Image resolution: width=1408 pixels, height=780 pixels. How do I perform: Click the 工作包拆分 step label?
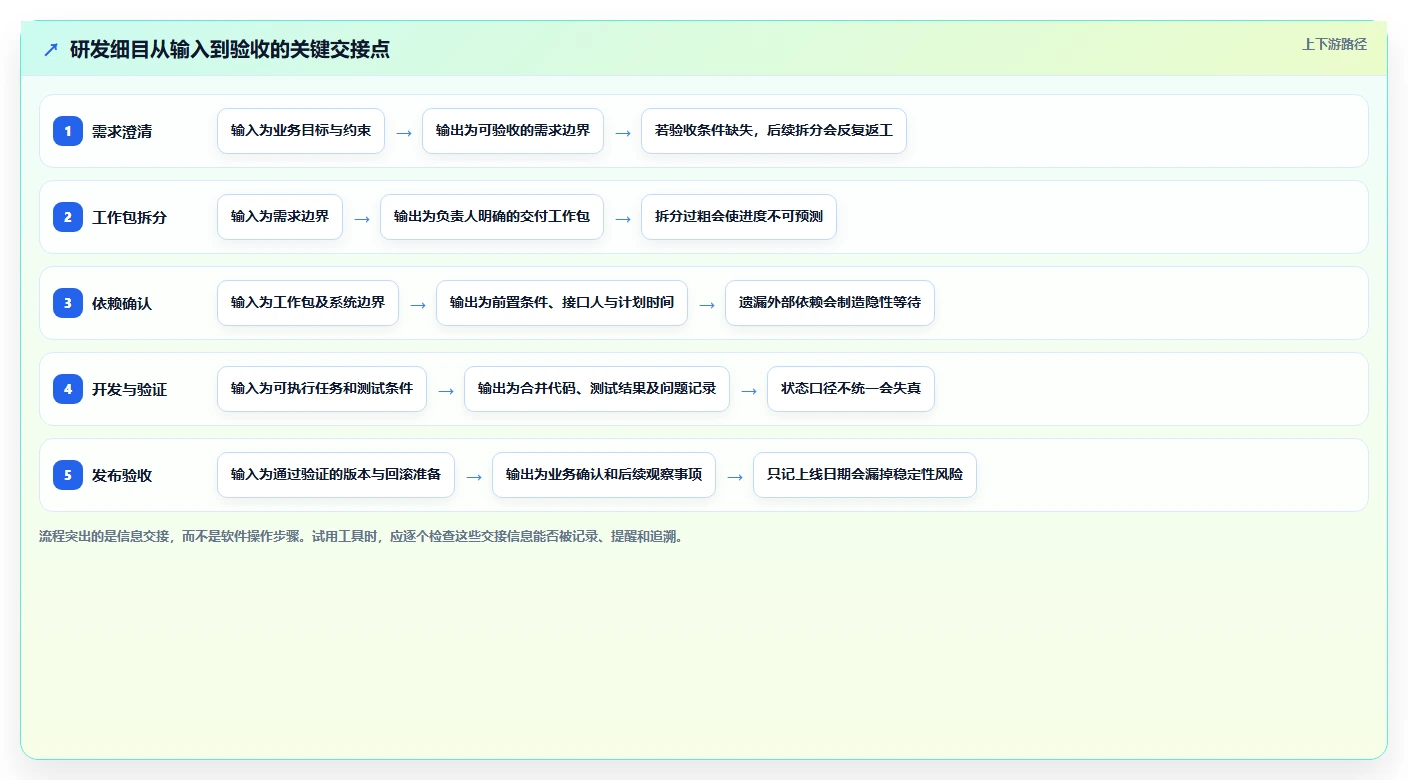tap(130, 217)
